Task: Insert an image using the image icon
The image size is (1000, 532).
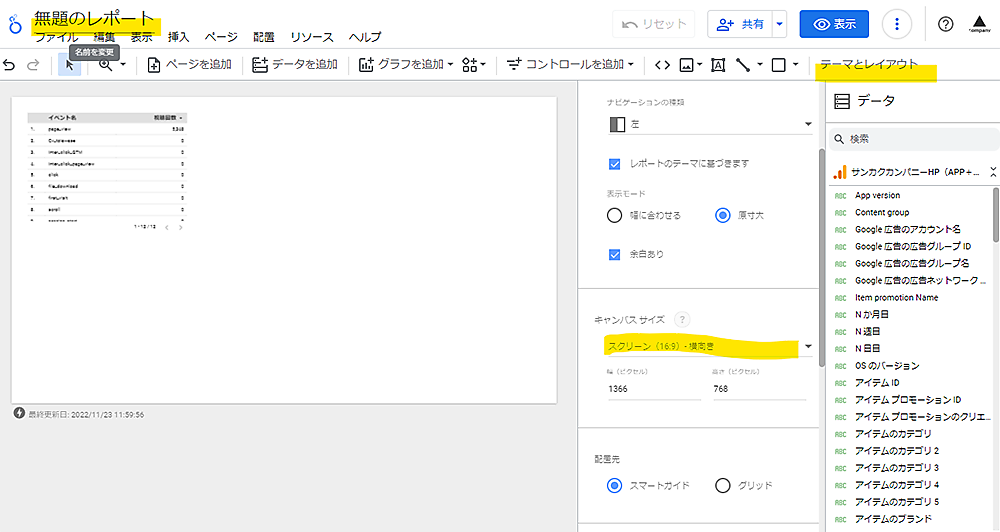Action: tap(686, 65)
